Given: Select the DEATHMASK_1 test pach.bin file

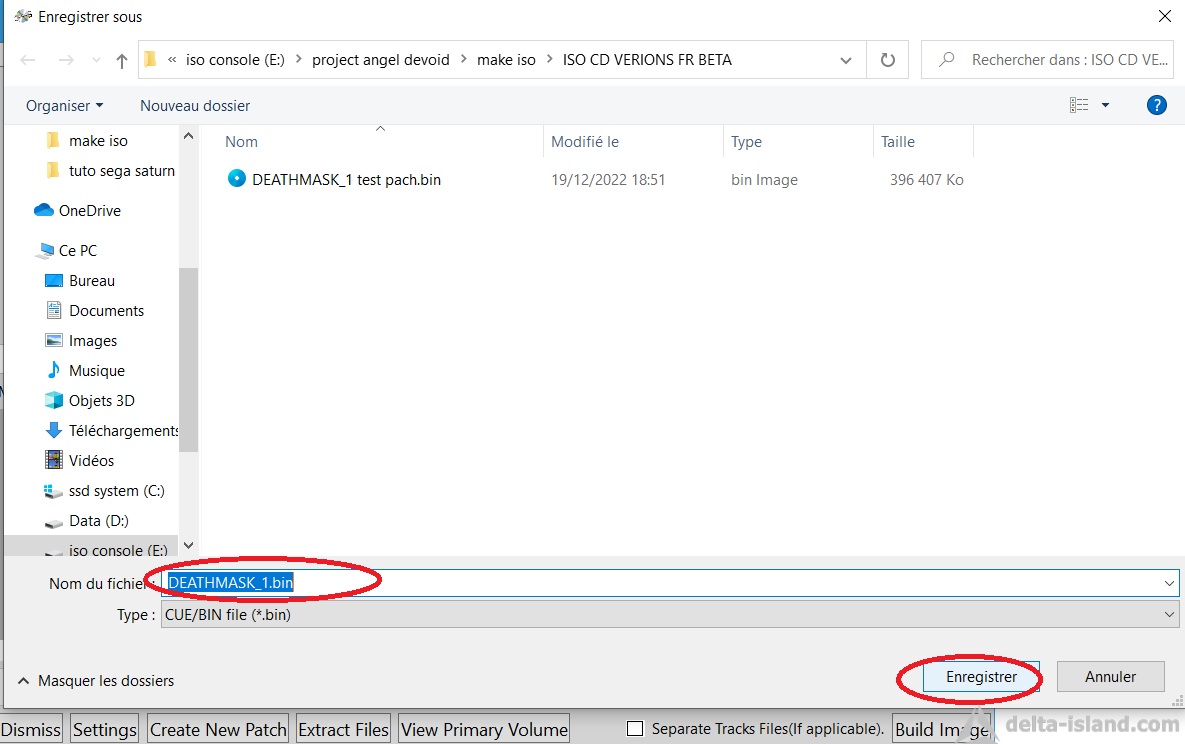Looking at the screenshot, I should coord(346,180).
